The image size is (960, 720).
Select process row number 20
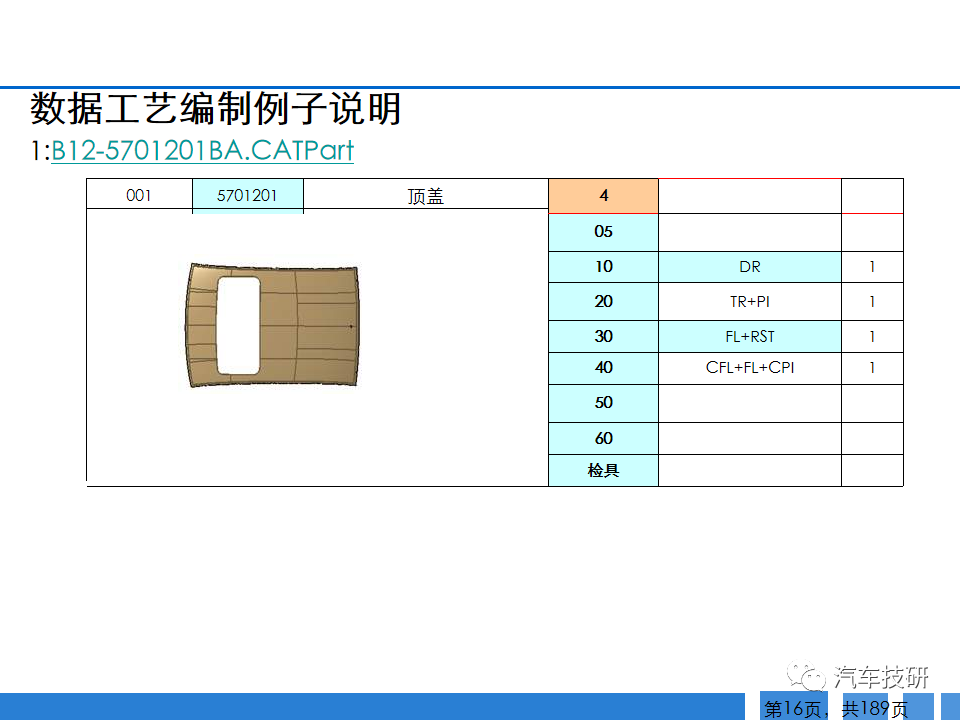coord(604,301)
